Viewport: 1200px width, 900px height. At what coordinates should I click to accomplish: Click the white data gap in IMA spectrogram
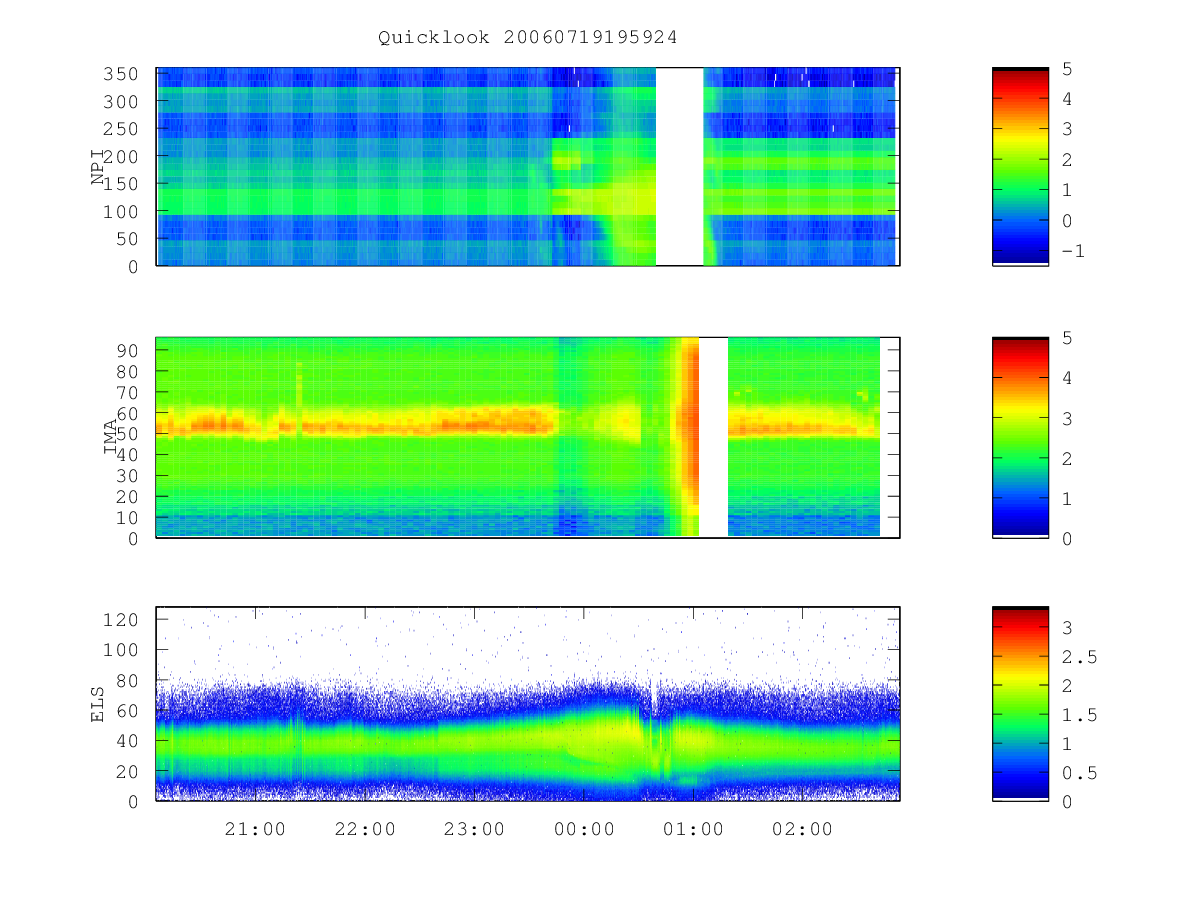tap(713, 438)
